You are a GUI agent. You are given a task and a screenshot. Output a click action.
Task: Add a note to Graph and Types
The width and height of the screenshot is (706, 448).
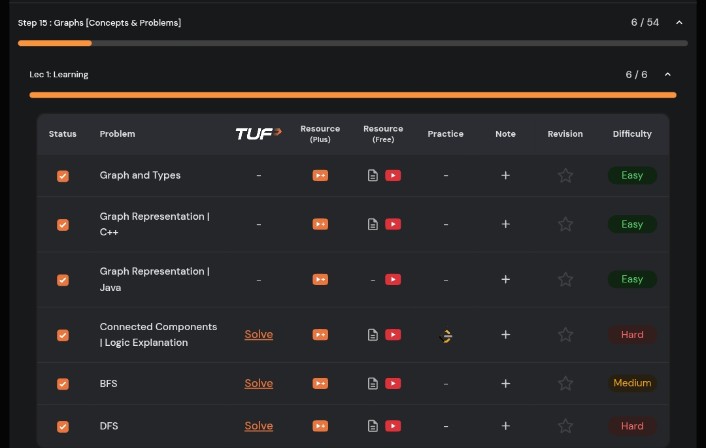(505, 175)
